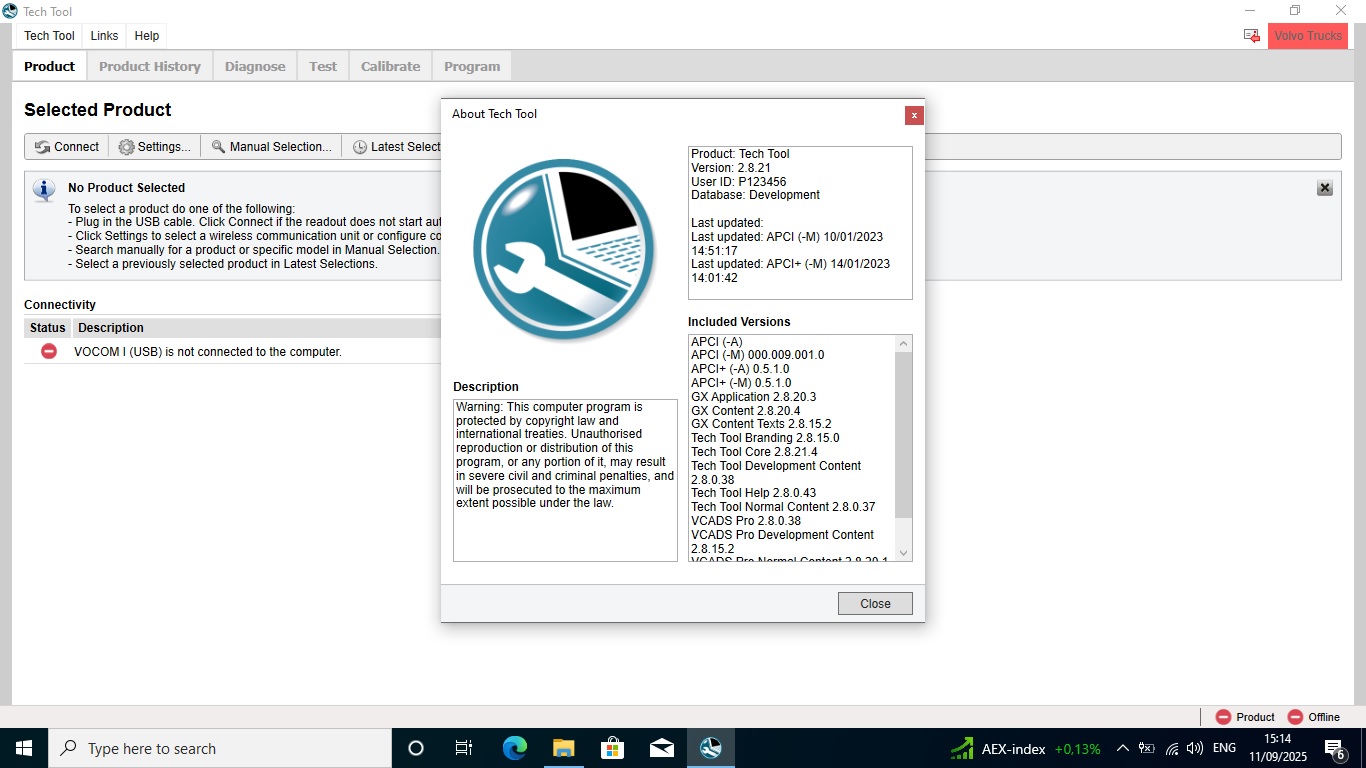Open Latest Selections clock icon
This screenshot has width=1366, height=768.
click(360, 147)
